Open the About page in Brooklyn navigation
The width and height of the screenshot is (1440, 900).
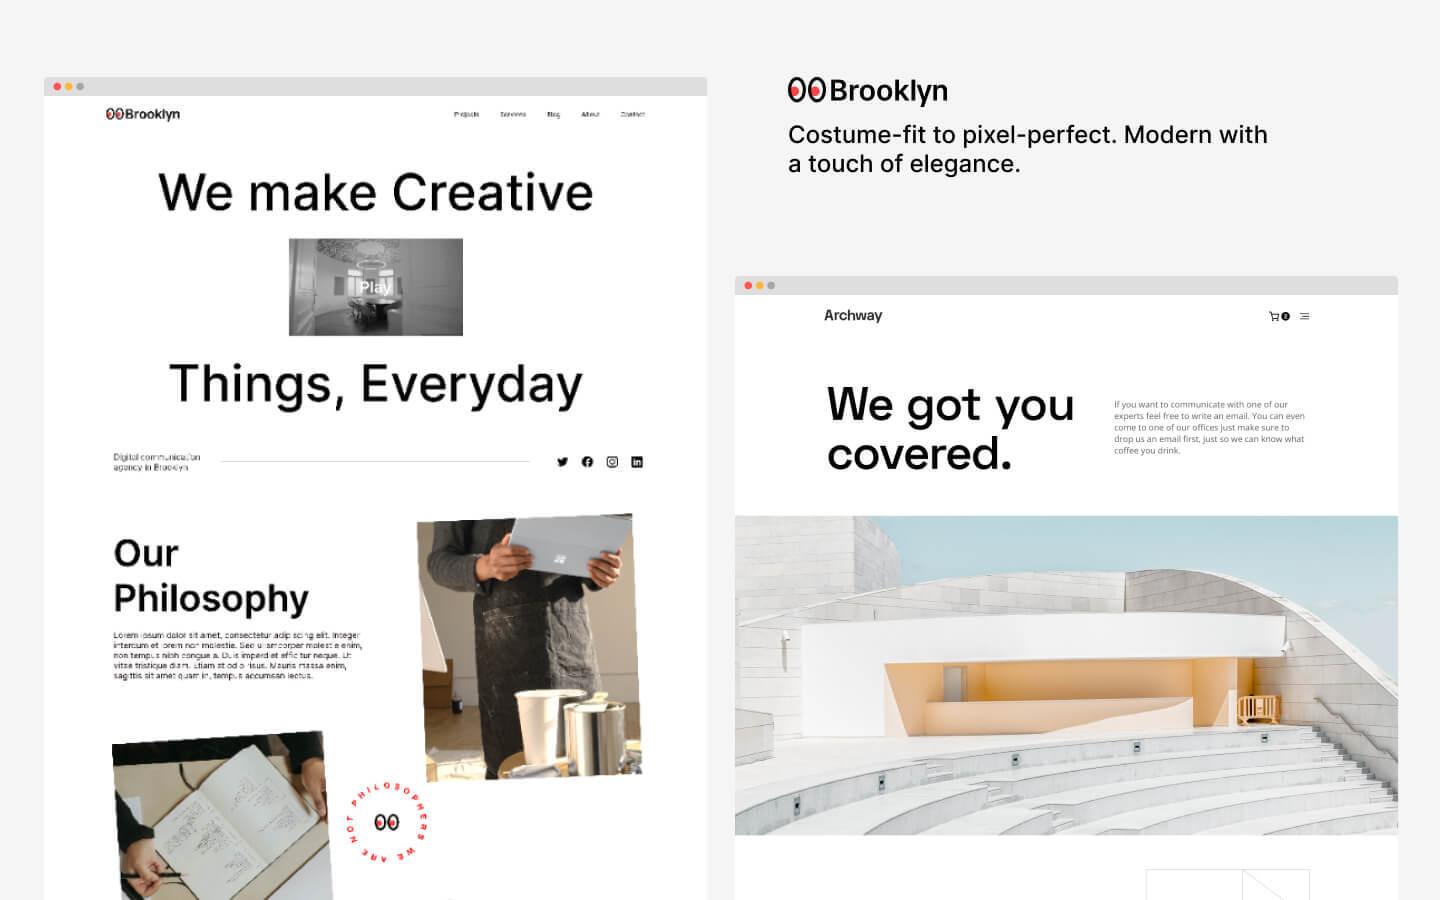(x=591, y=114)
